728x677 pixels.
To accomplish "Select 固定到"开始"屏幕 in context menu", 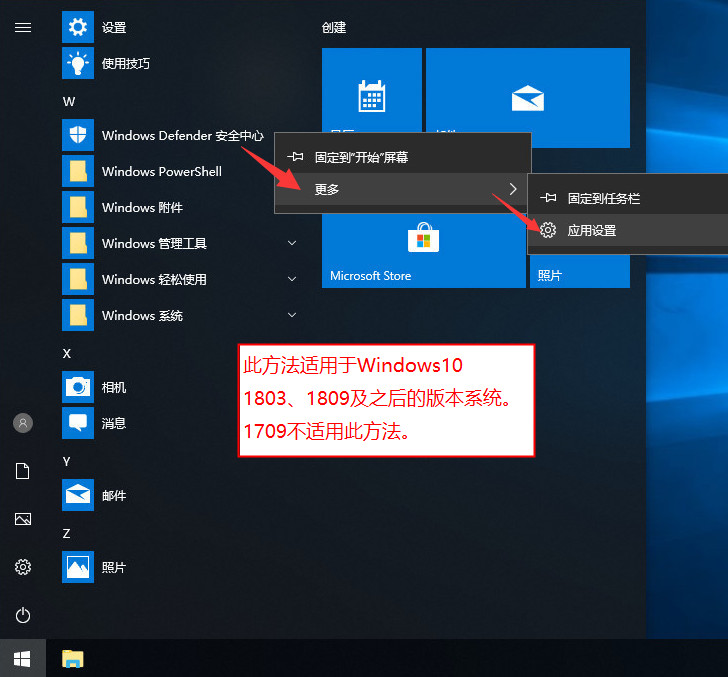I will (x=403, y=157).
